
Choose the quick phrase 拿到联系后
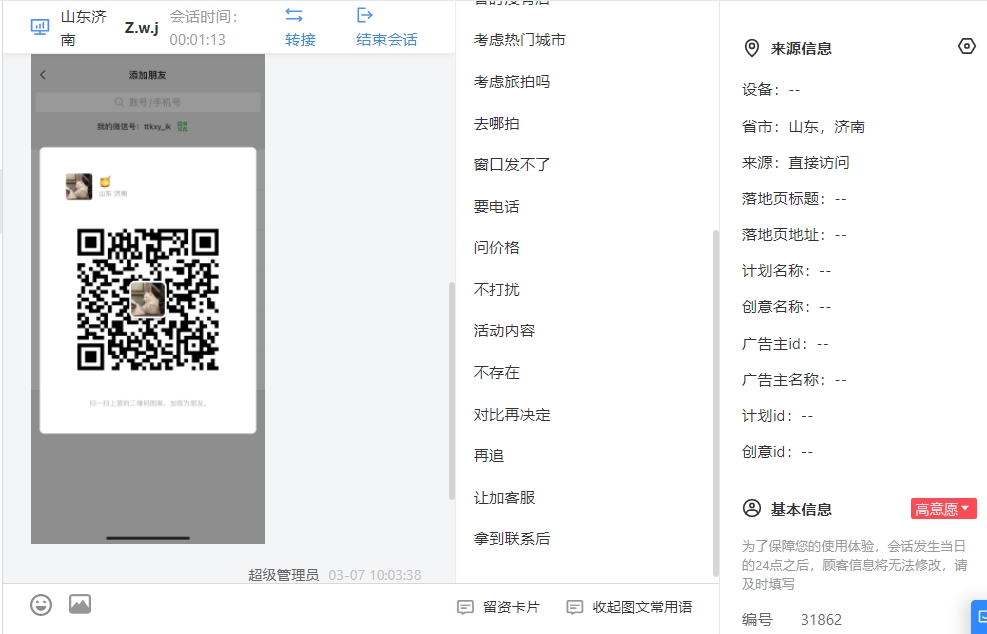pyautogui.click(x=512, y=539)
